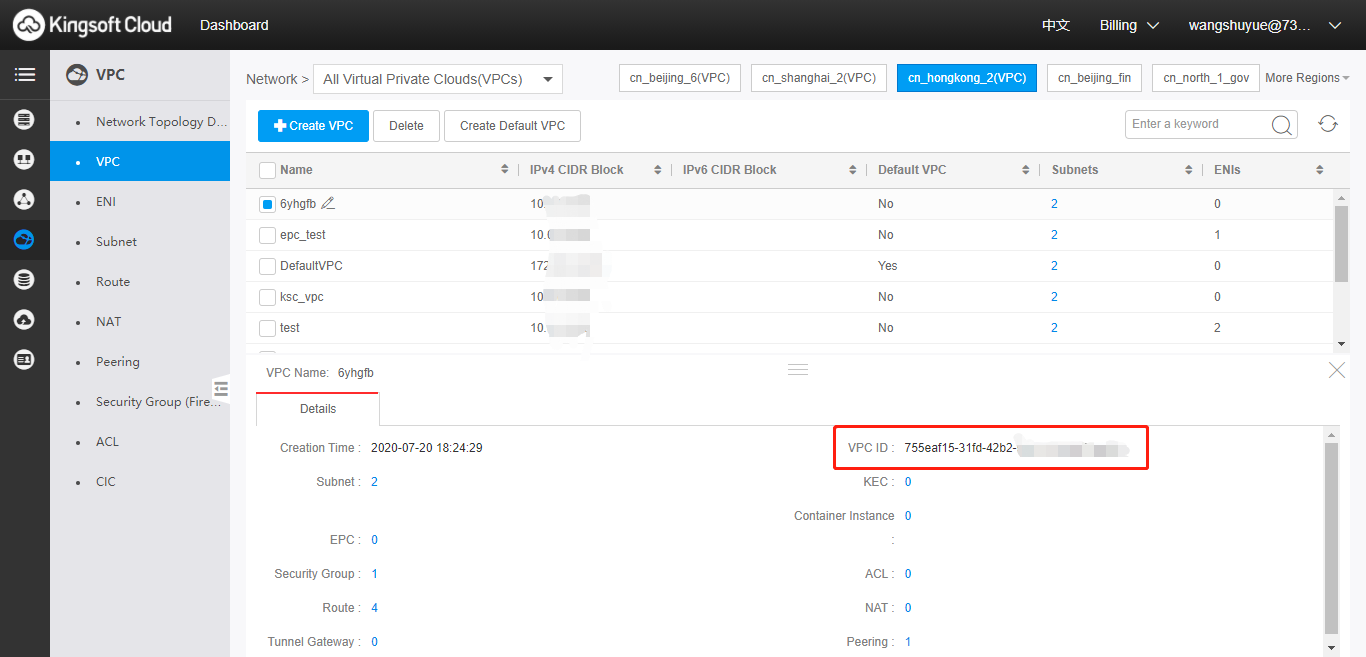Open Dashboard link in top bar
Image resolution: width=1366 pixels, height=657 pixels.
click(x=234, y=25)
